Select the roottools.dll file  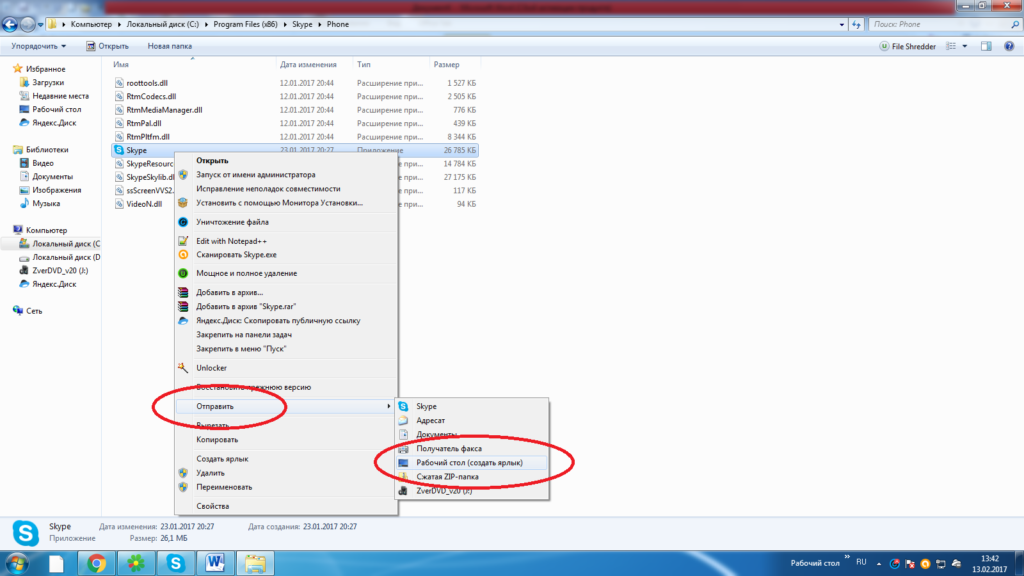point(147,83)
